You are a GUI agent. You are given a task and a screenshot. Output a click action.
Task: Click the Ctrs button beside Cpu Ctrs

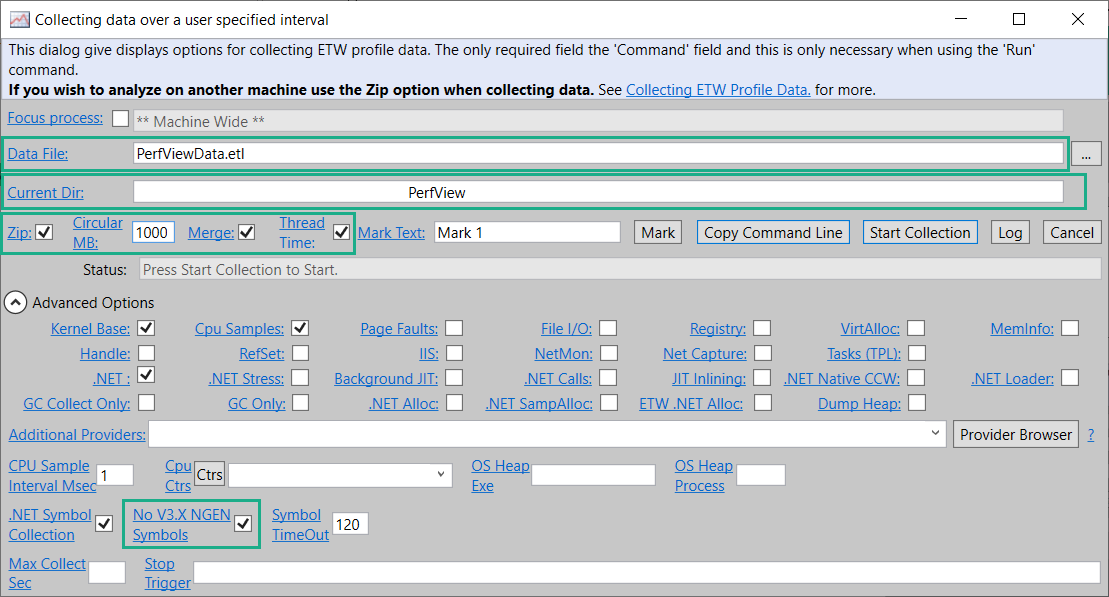click(209, 475)
